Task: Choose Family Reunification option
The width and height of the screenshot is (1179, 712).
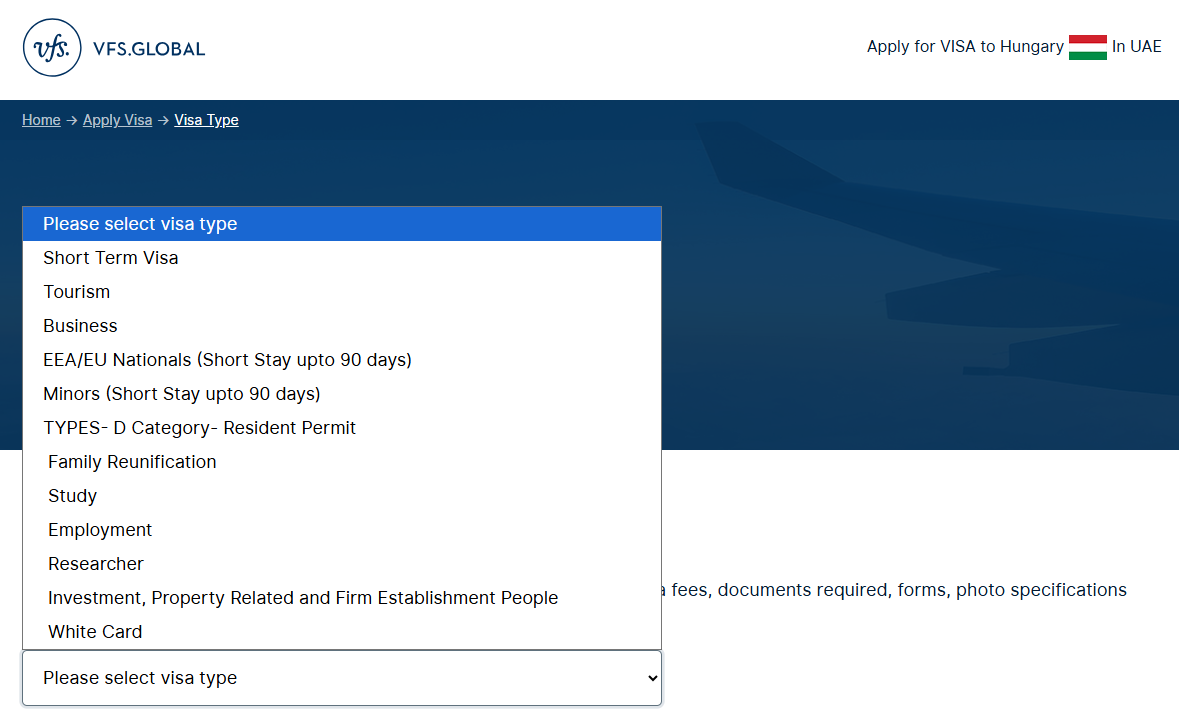Action: 342,462
